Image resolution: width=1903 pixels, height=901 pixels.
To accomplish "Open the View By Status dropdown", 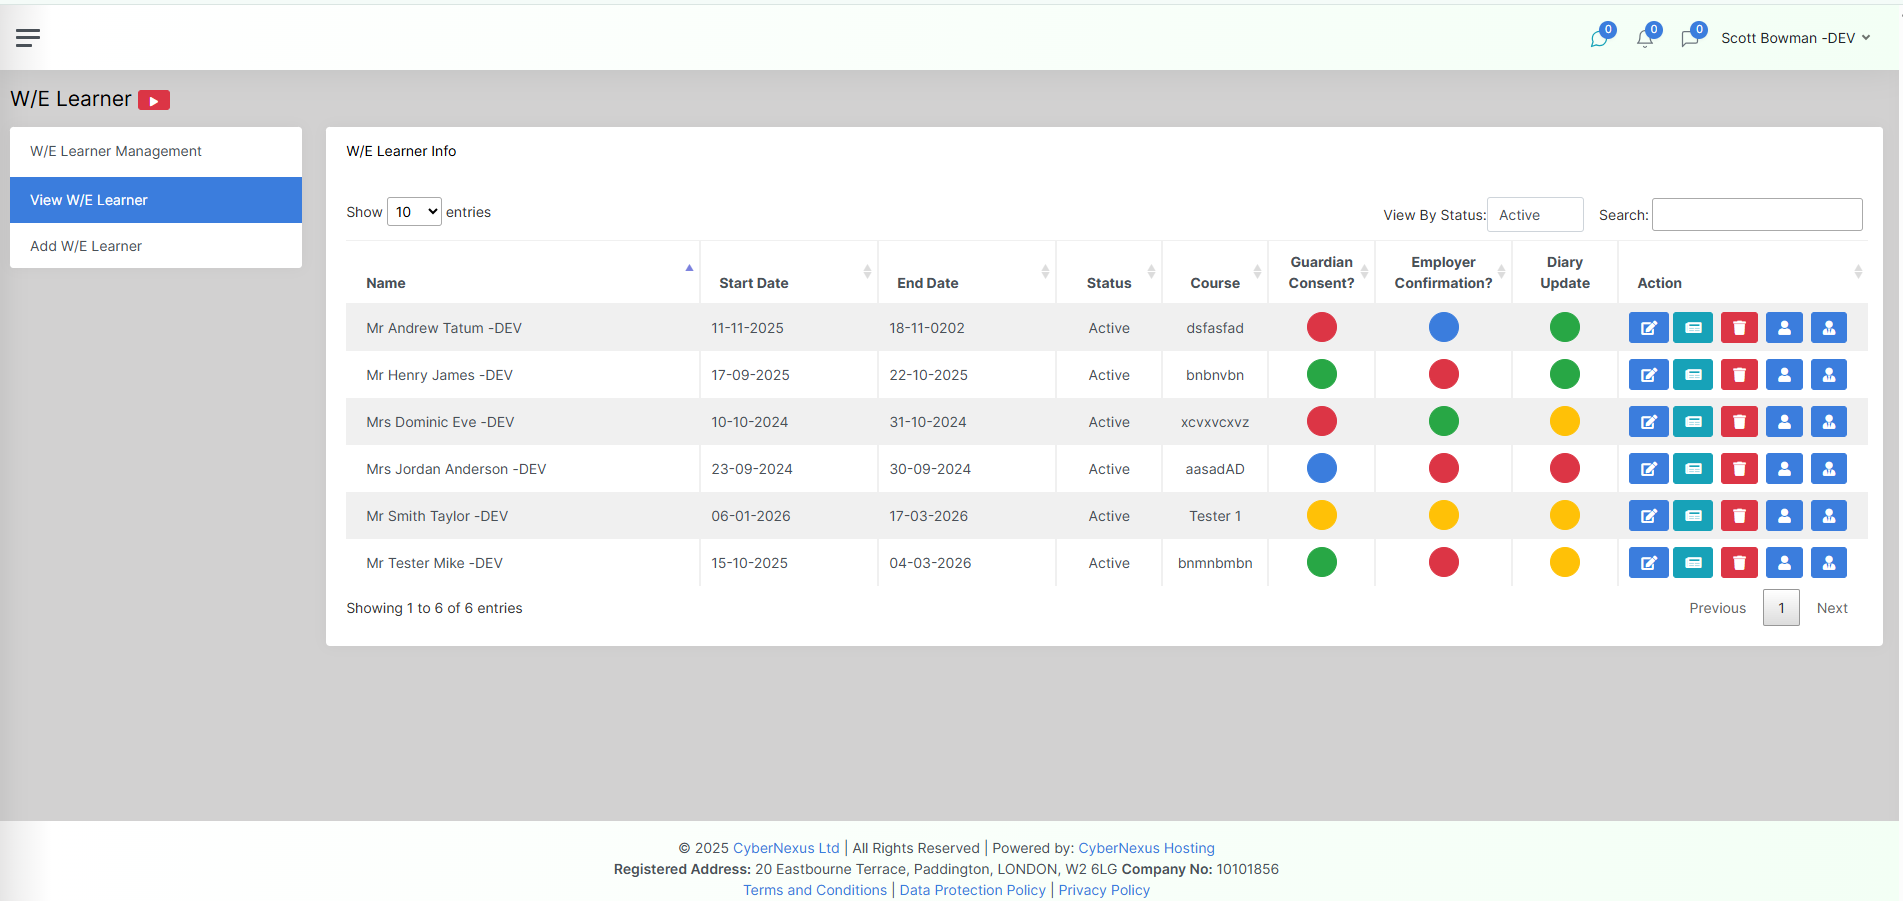I will tap(1534, 215).
